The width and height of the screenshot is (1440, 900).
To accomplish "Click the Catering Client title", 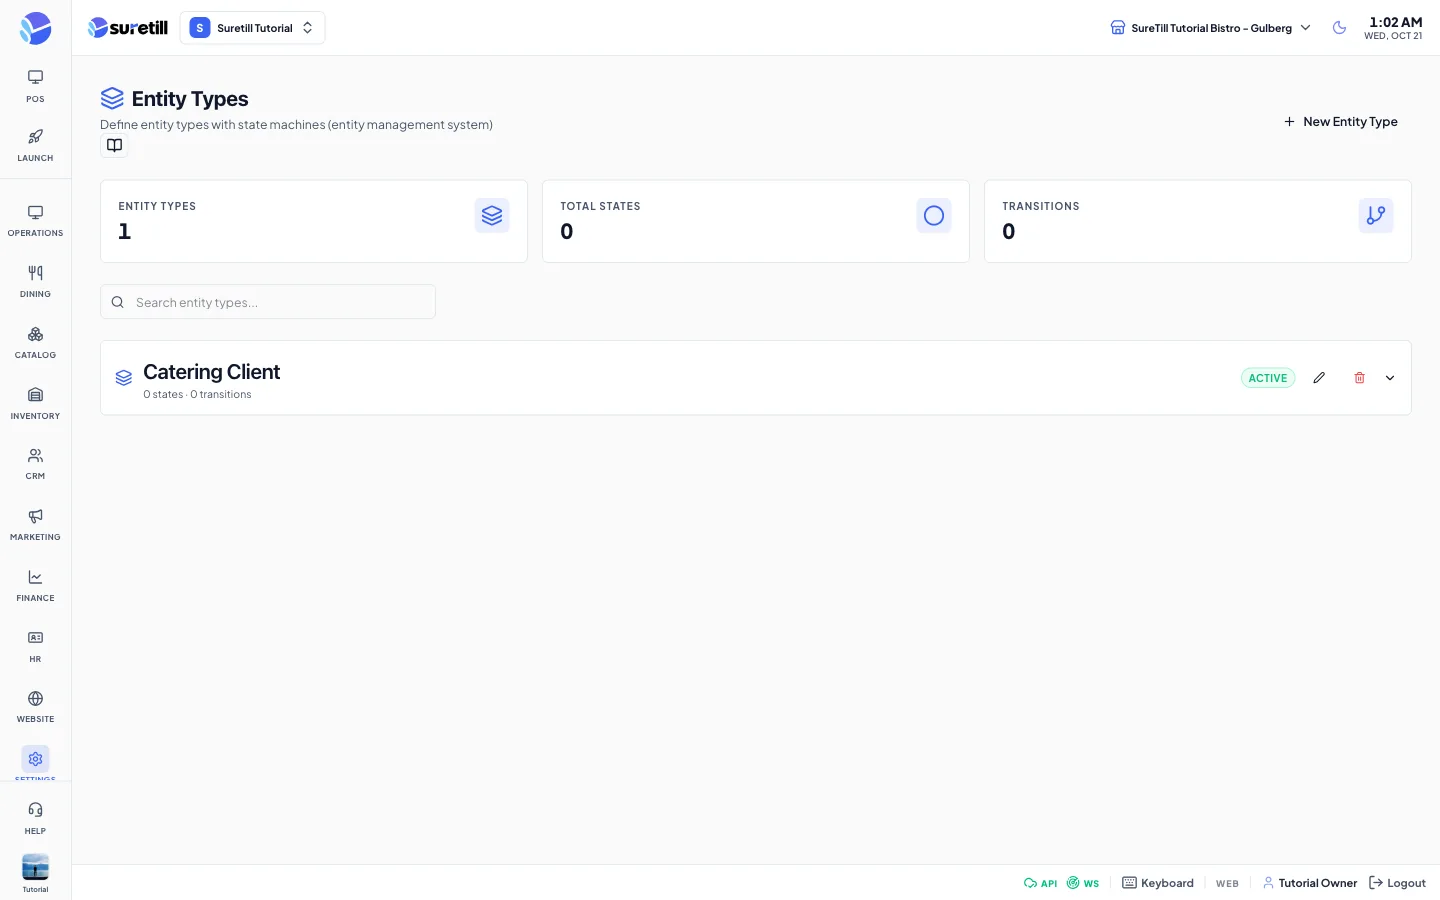I will (212, 372).
